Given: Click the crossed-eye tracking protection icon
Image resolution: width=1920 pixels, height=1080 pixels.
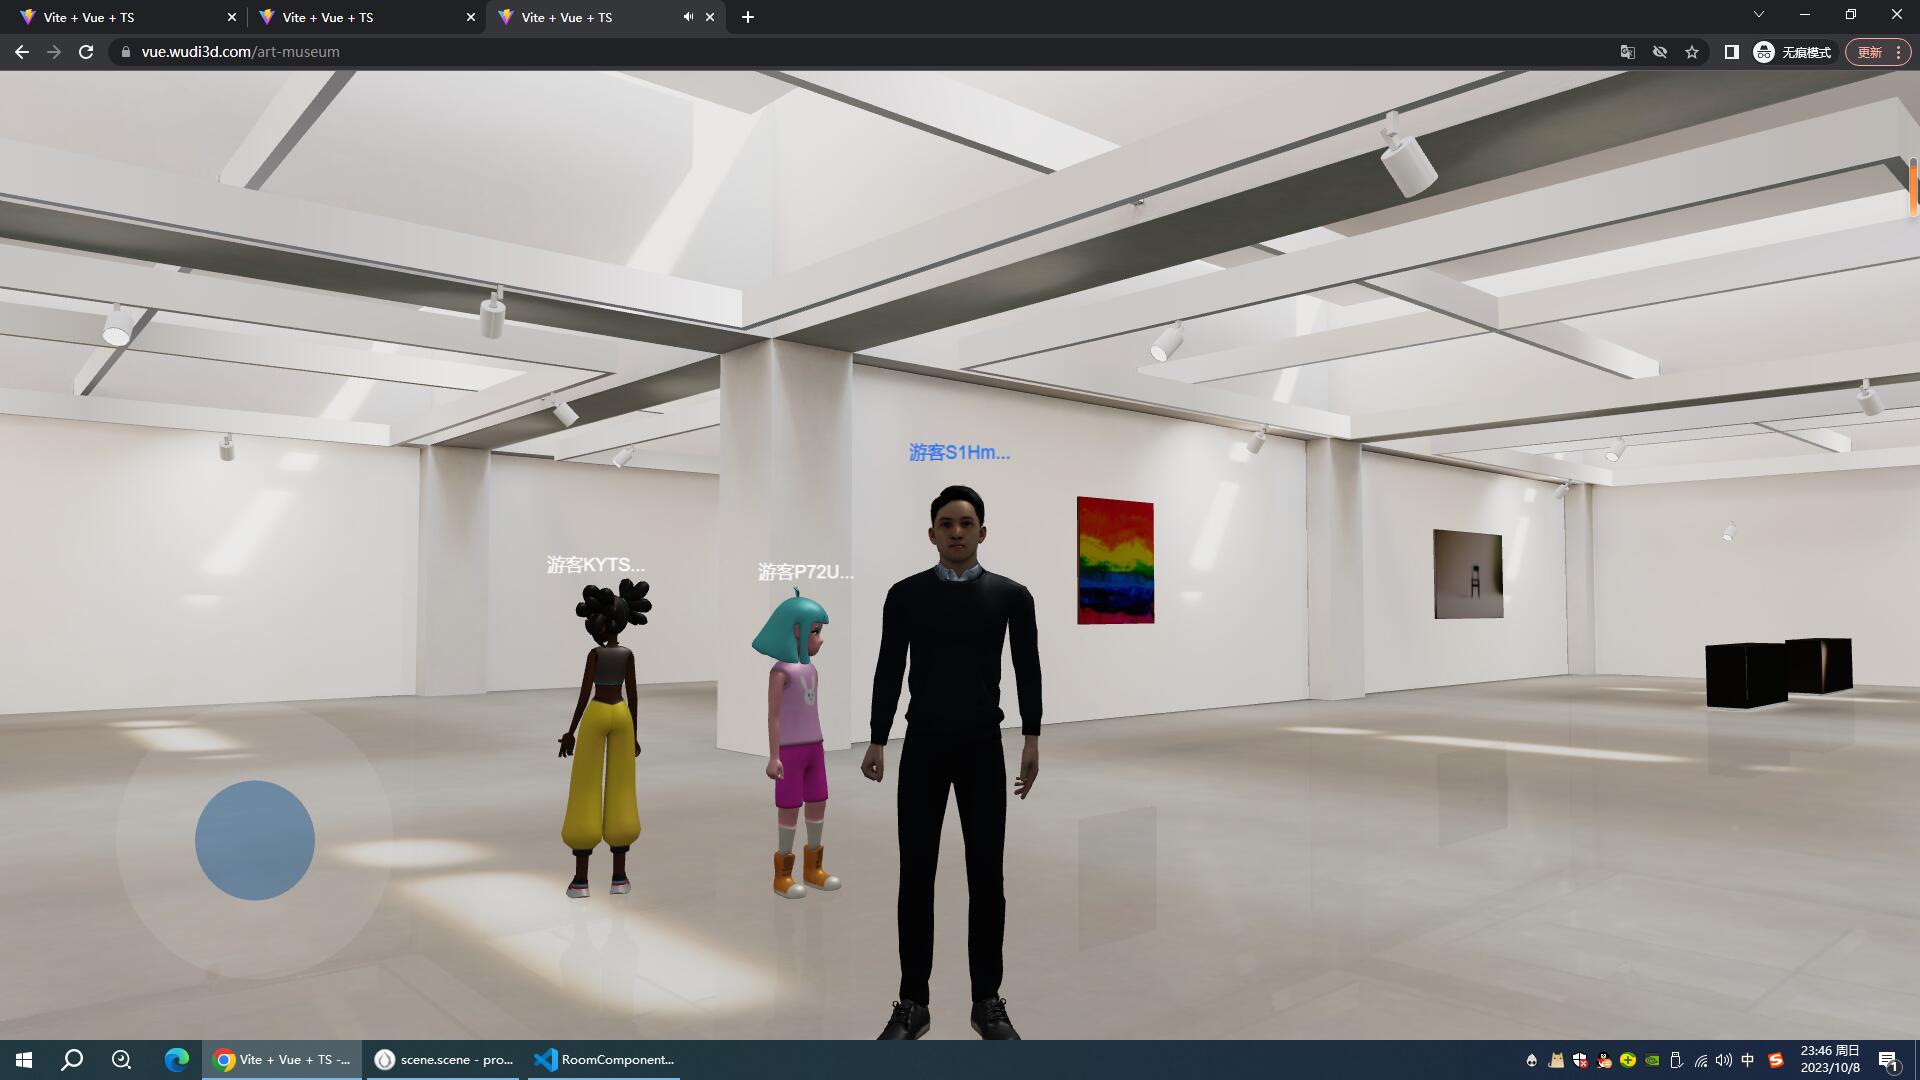Looking at the screenshot, I should pyautogui.click(x=1659, y=52).
